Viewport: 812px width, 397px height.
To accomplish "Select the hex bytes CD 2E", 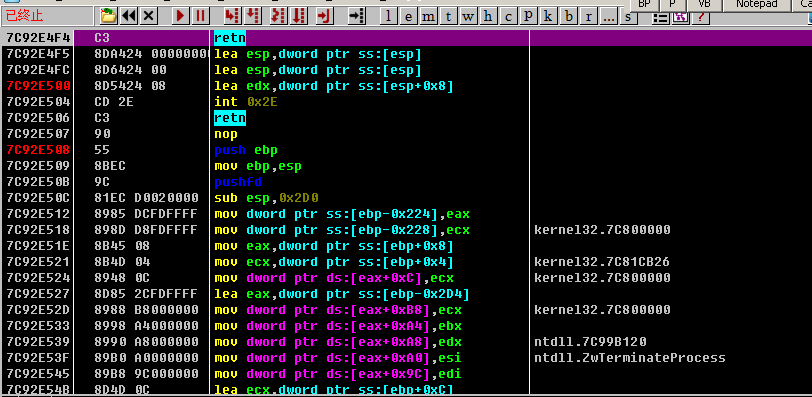I will pyautogui.click(x=114, y=102).
